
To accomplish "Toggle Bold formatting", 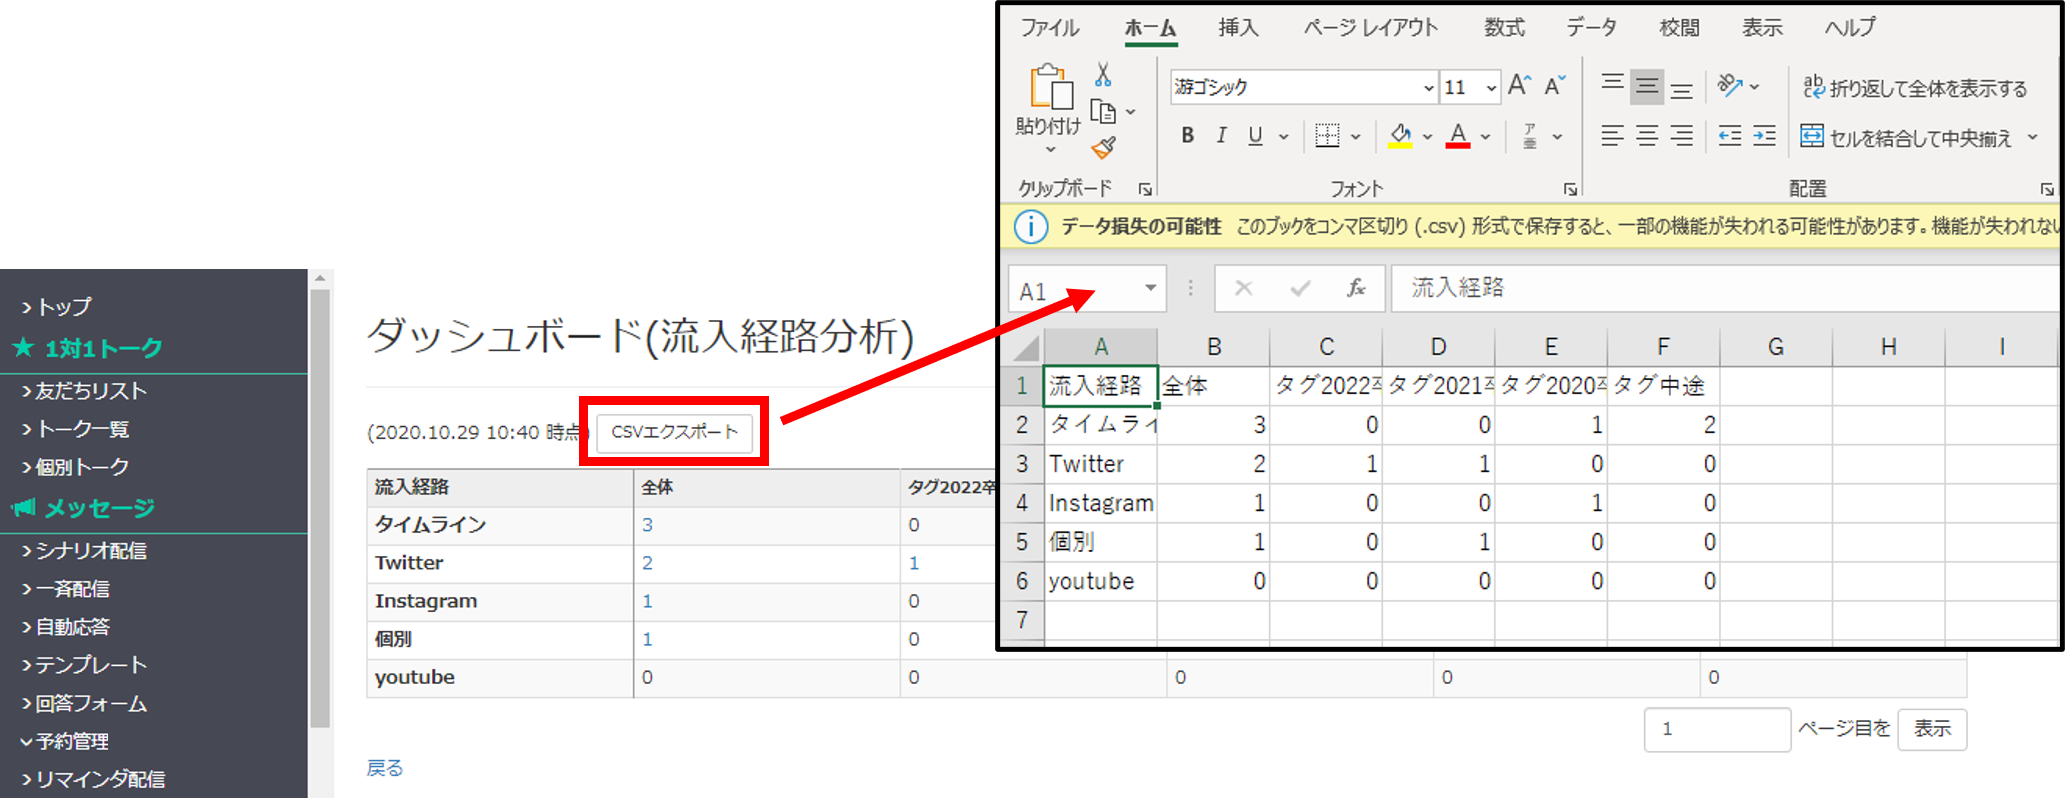I will coord(1187,136).
